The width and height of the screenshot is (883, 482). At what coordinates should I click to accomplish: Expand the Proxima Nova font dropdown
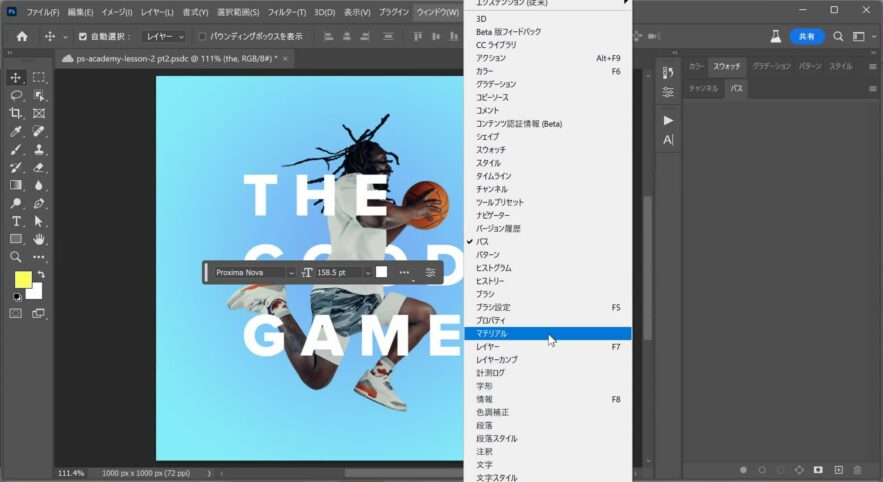click(291, 273)
